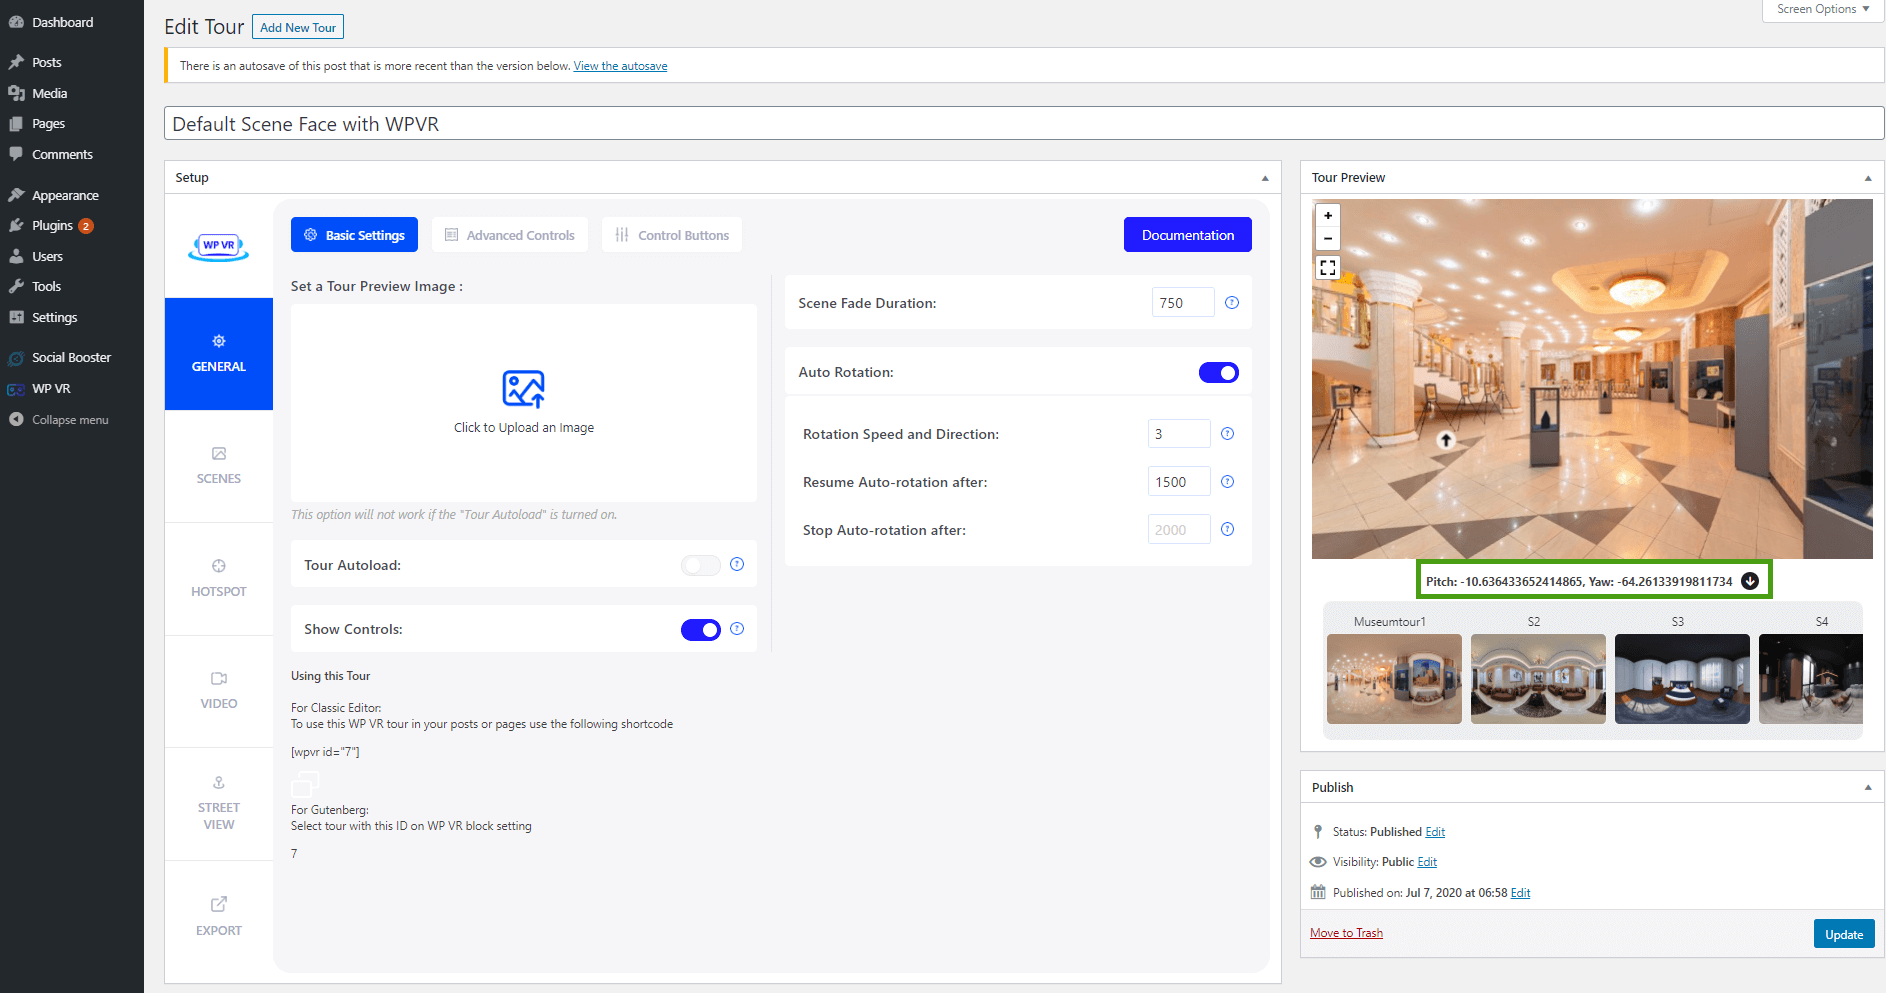The image size is (1886, 993).
Task: Select the Museumtour1 scene thumbnail
Action: tap(1394, 679)
